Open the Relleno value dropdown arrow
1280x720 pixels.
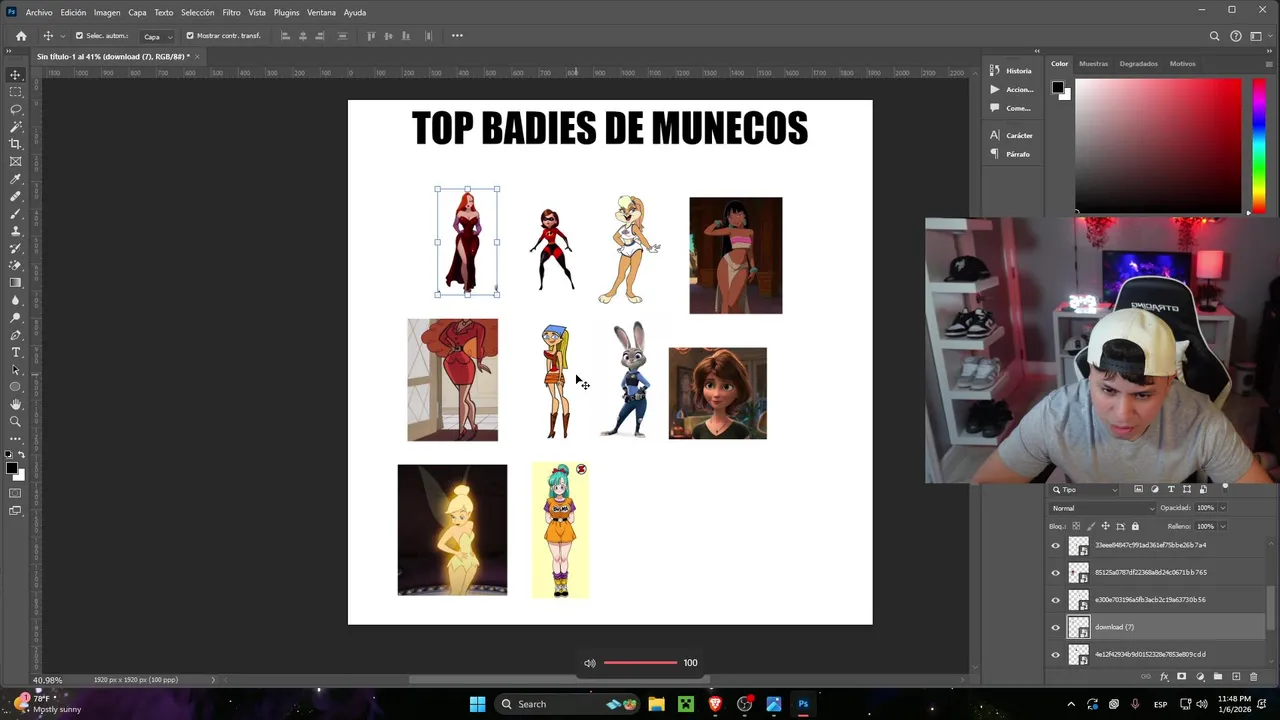[x=1222, y=526]
